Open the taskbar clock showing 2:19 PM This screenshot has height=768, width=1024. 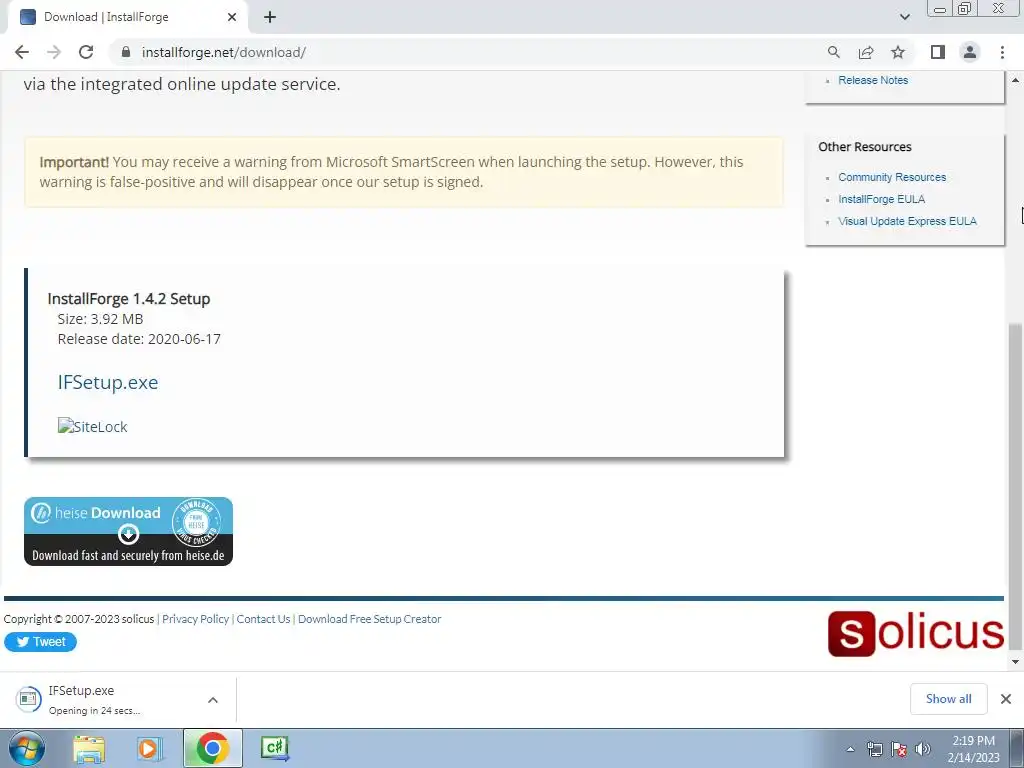pyautogui.click(x=973, y=749)
